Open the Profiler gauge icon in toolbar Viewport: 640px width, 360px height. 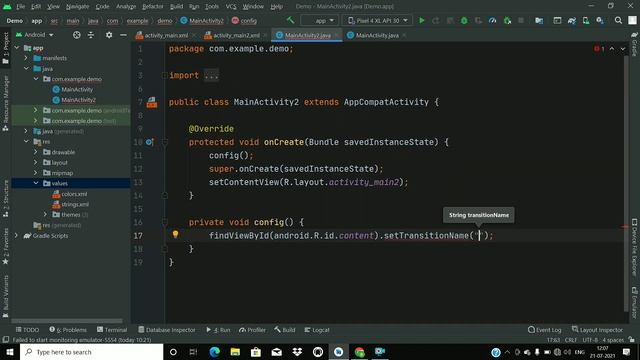pos(493,20)
